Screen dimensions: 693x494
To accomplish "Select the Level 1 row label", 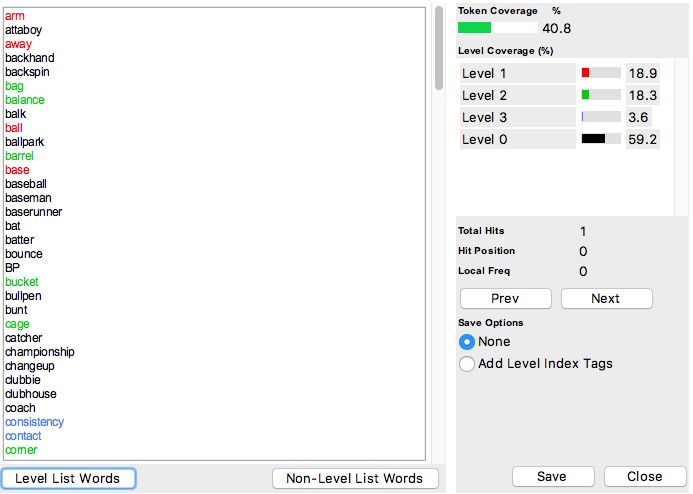I will (x=518, y=73).
